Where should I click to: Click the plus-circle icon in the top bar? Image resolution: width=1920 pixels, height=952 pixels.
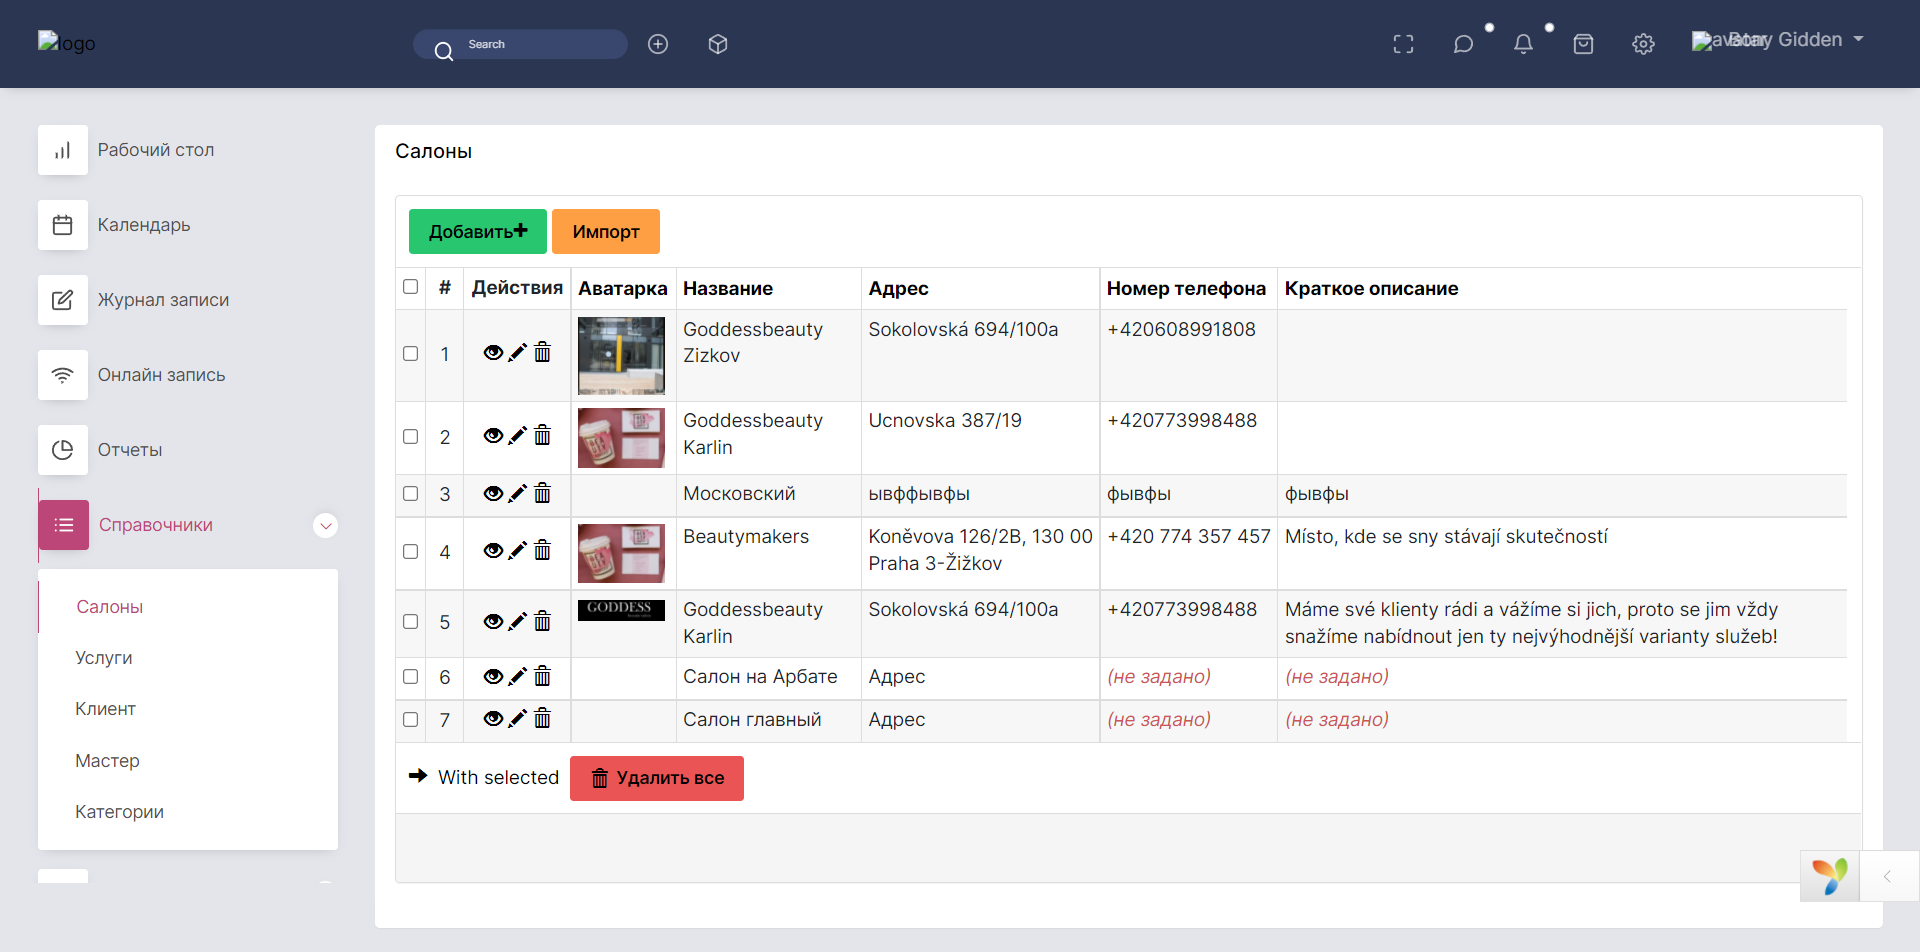point(658,44)
